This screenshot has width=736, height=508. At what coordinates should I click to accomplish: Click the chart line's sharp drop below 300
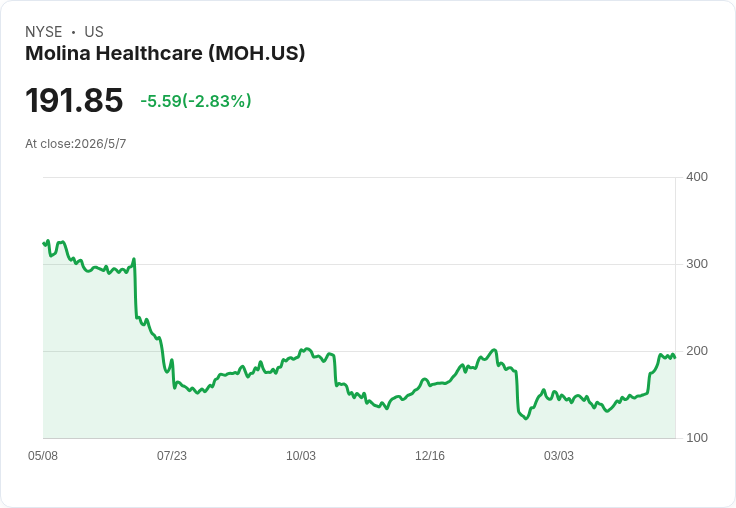coord(135,289)
